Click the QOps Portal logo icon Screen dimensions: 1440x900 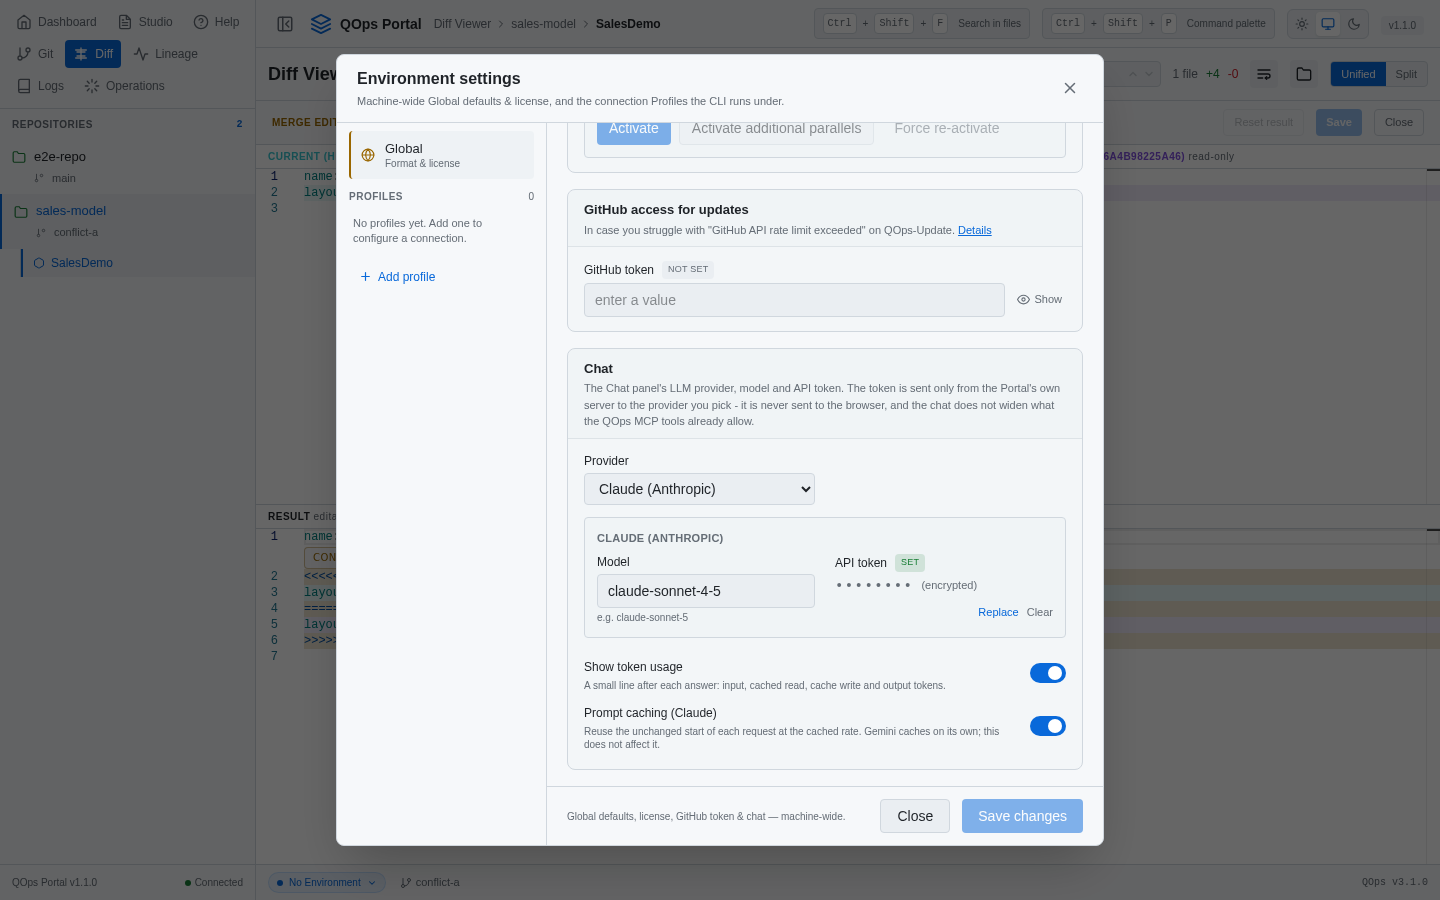click(321, 24)
